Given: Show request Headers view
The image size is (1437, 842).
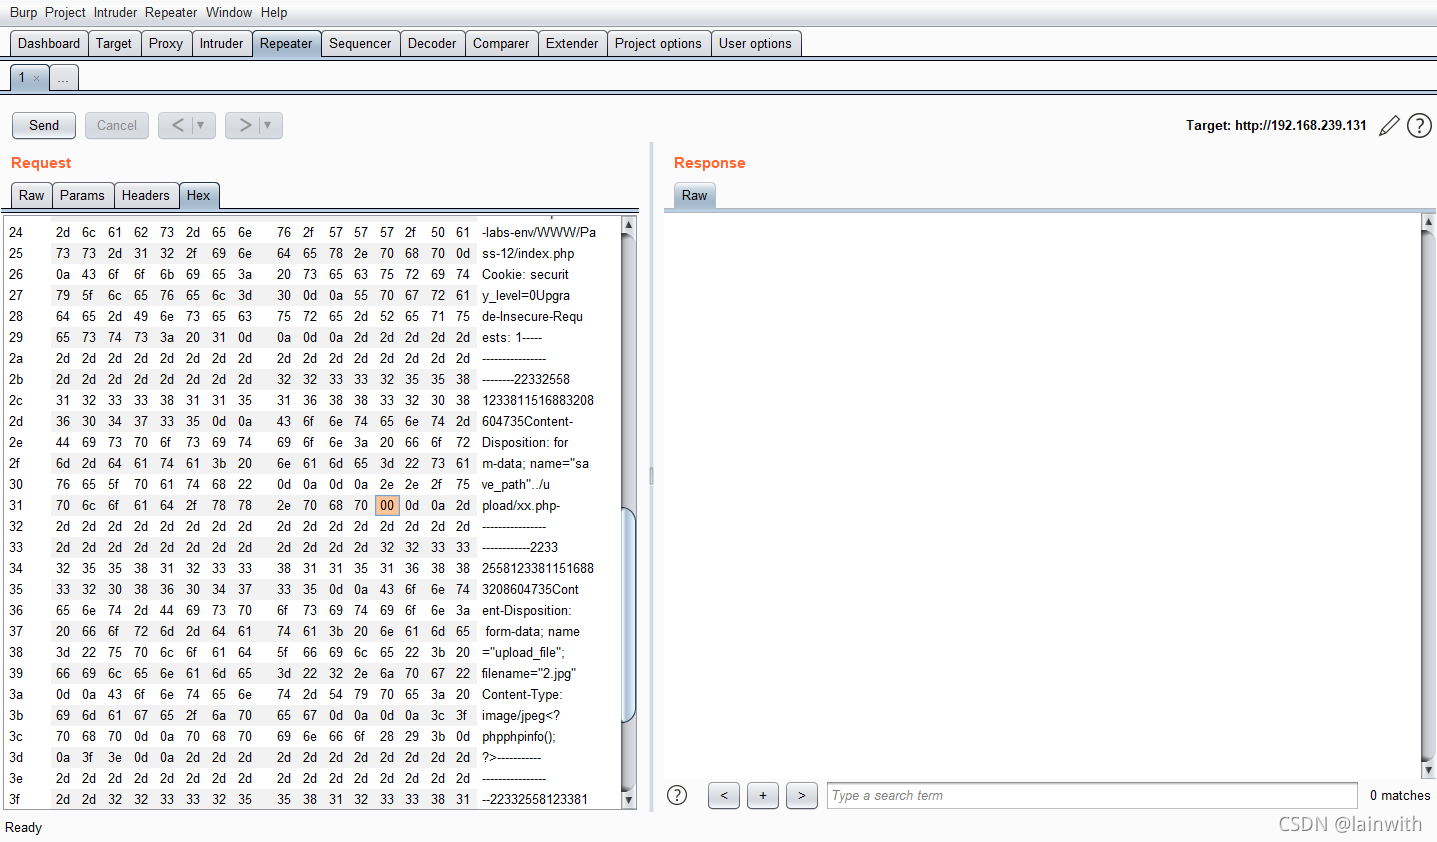Looking at the screenshot, I should [x=146, y=195].
